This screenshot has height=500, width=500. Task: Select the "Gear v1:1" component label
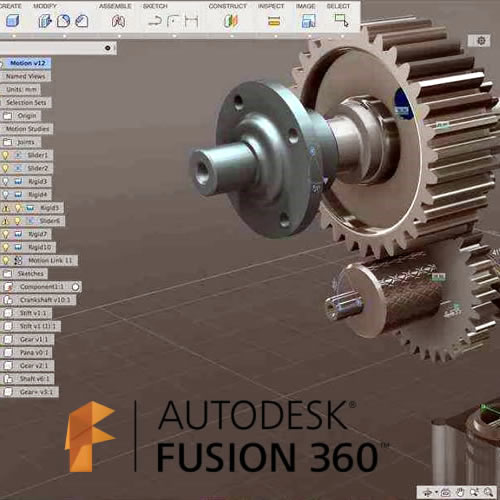coord(34,339)
